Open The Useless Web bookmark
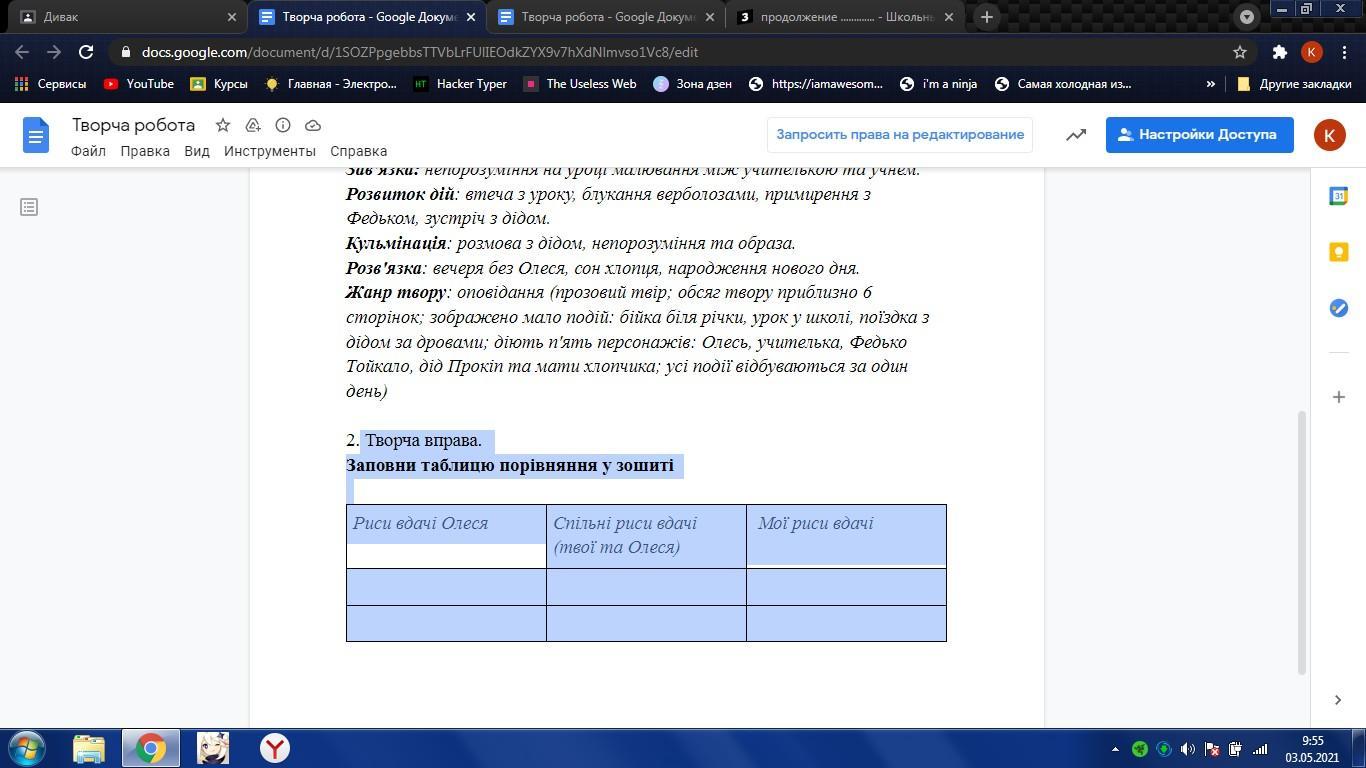Image resolution: width=1366 pixels, height=768 pixels. click(580, 84)
